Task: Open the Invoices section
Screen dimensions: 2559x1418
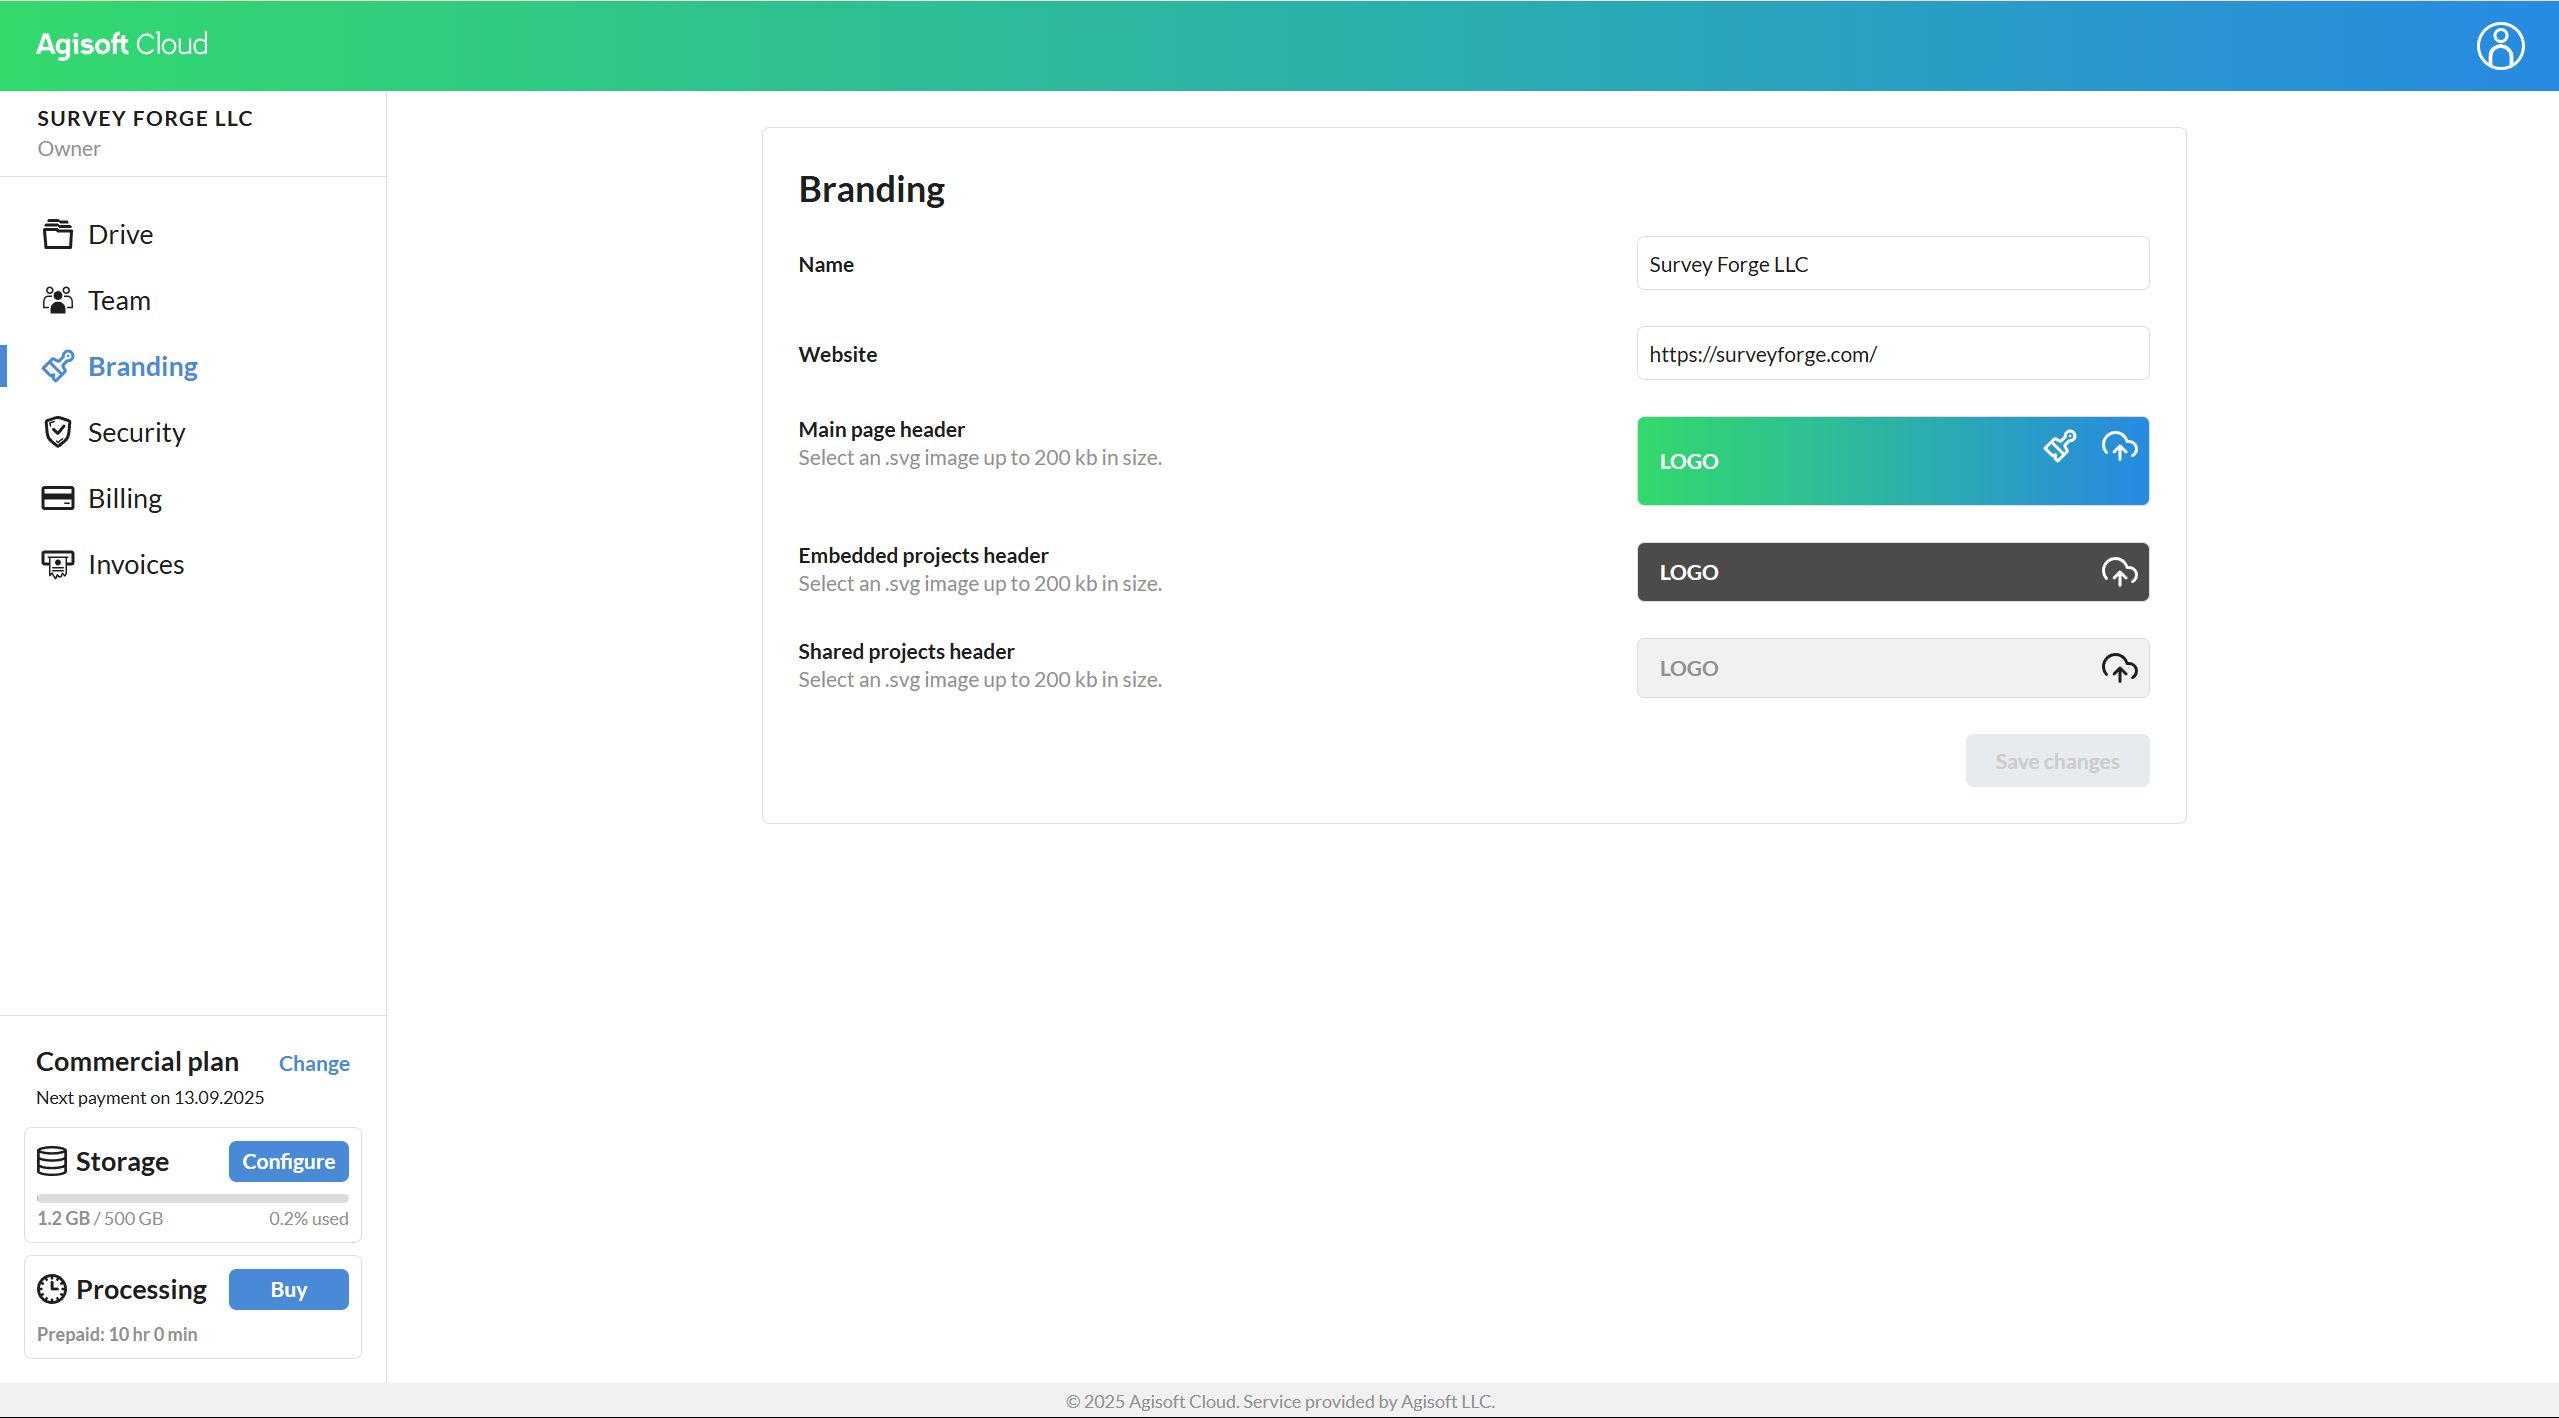Action: coord(135,564)
